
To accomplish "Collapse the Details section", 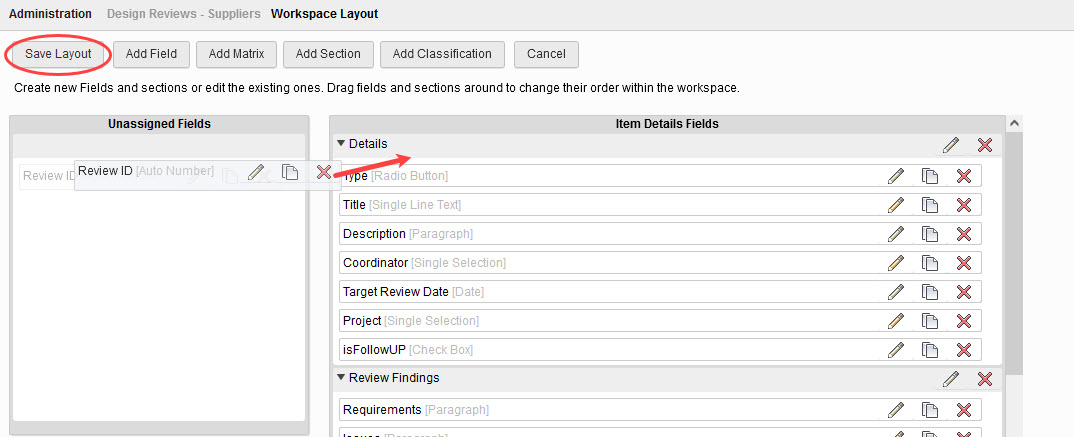I will click(x=341, y=144).
